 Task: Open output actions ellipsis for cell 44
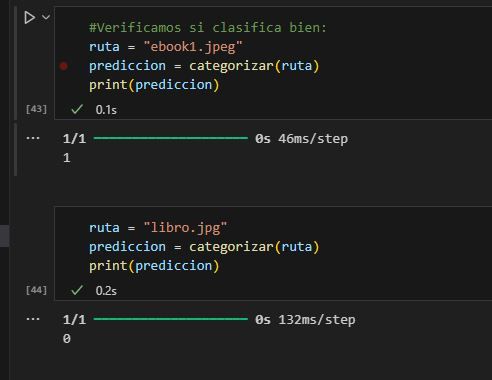(33, 319)
